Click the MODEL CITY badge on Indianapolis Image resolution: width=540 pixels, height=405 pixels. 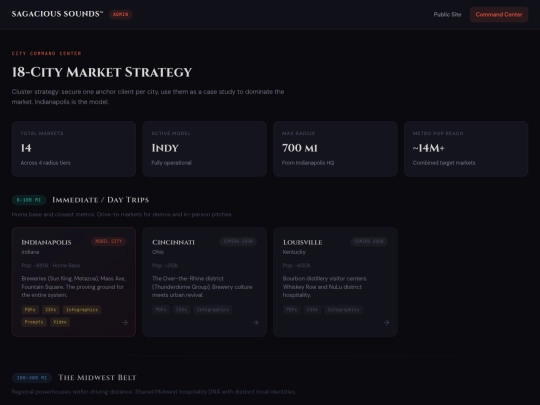[x=108, y=241]
